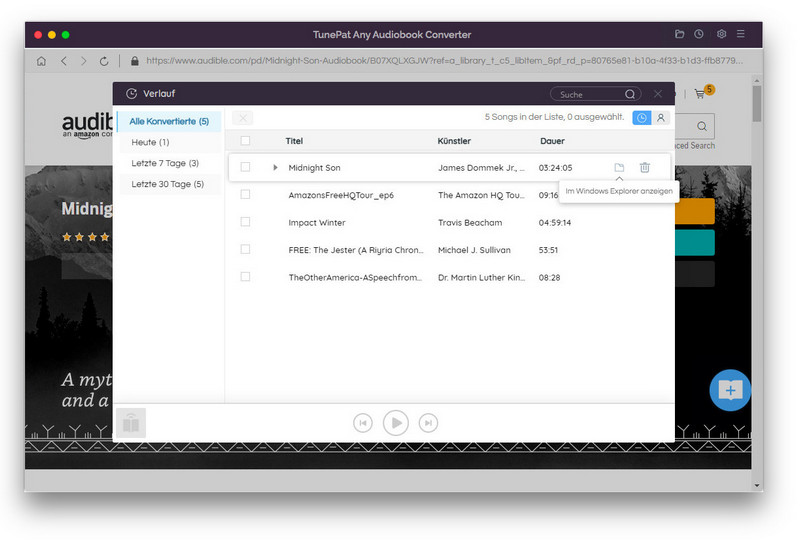Navigate back in the browser bar
The image size is (800, 544).
tap(64, 61)
